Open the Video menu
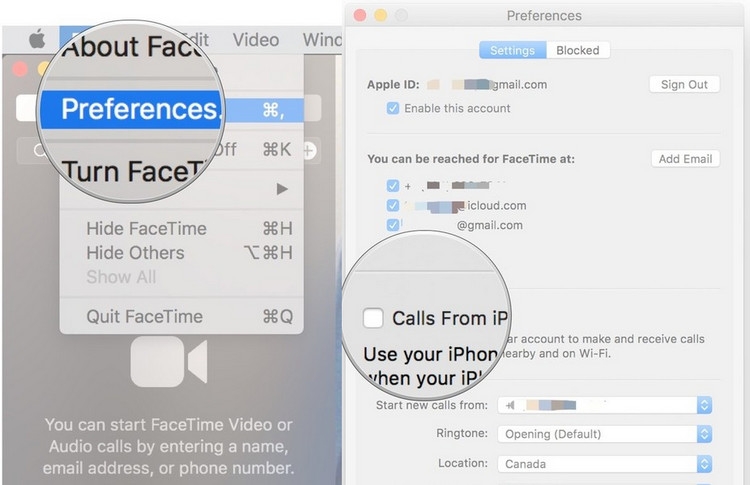 point(256,40)
